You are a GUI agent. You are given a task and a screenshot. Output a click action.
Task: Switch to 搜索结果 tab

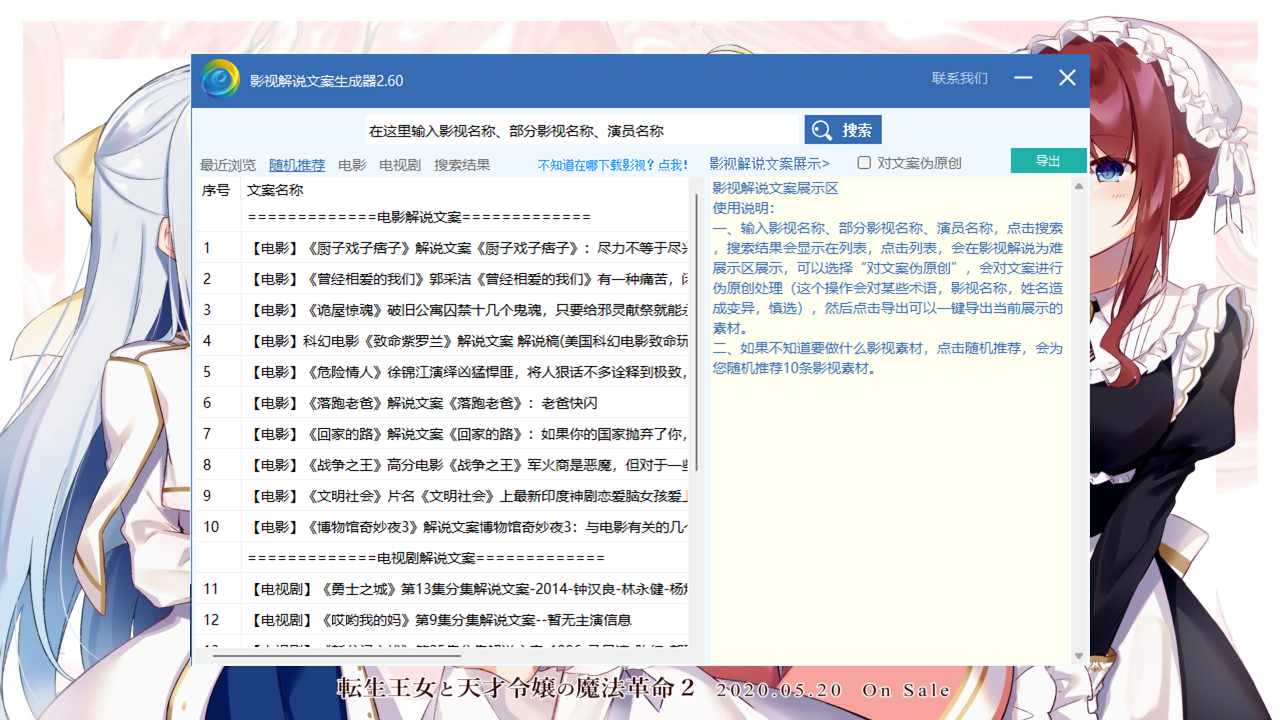(462, 165)
